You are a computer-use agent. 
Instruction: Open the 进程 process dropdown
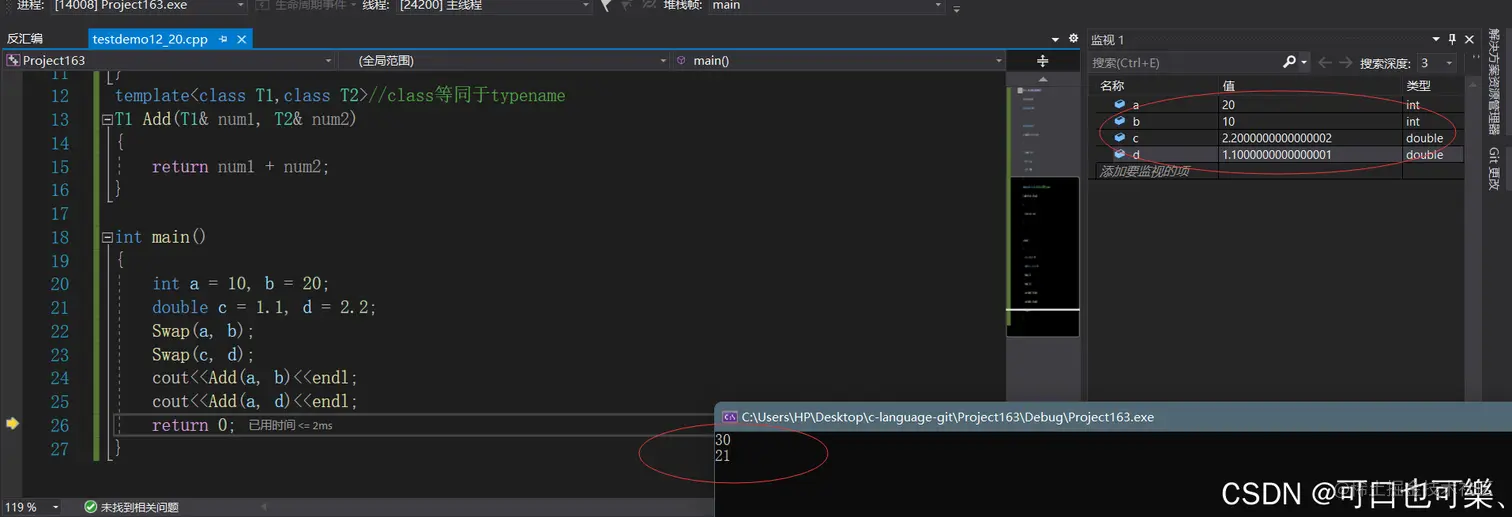pos(148,6)
